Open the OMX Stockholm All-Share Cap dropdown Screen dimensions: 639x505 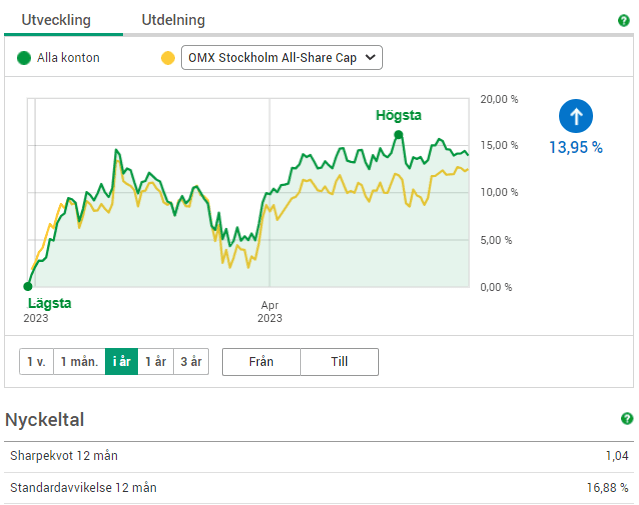pos(281,58)
